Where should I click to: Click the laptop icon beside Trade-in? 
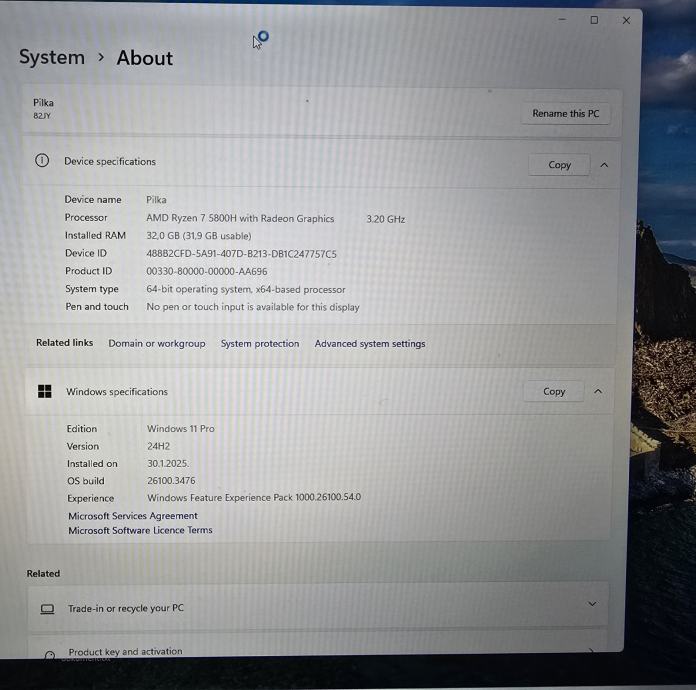tap(47, 609)
